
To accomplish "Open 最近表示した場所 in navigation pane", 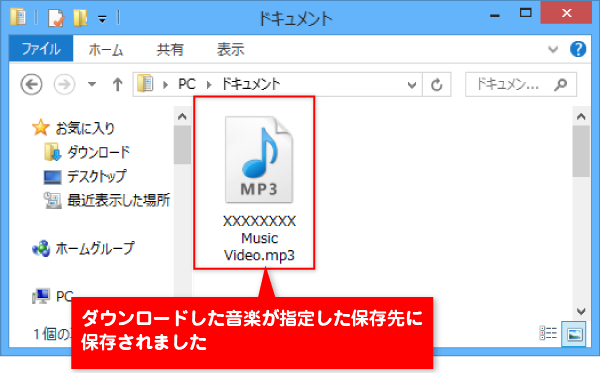I will [x=119, y=200].
